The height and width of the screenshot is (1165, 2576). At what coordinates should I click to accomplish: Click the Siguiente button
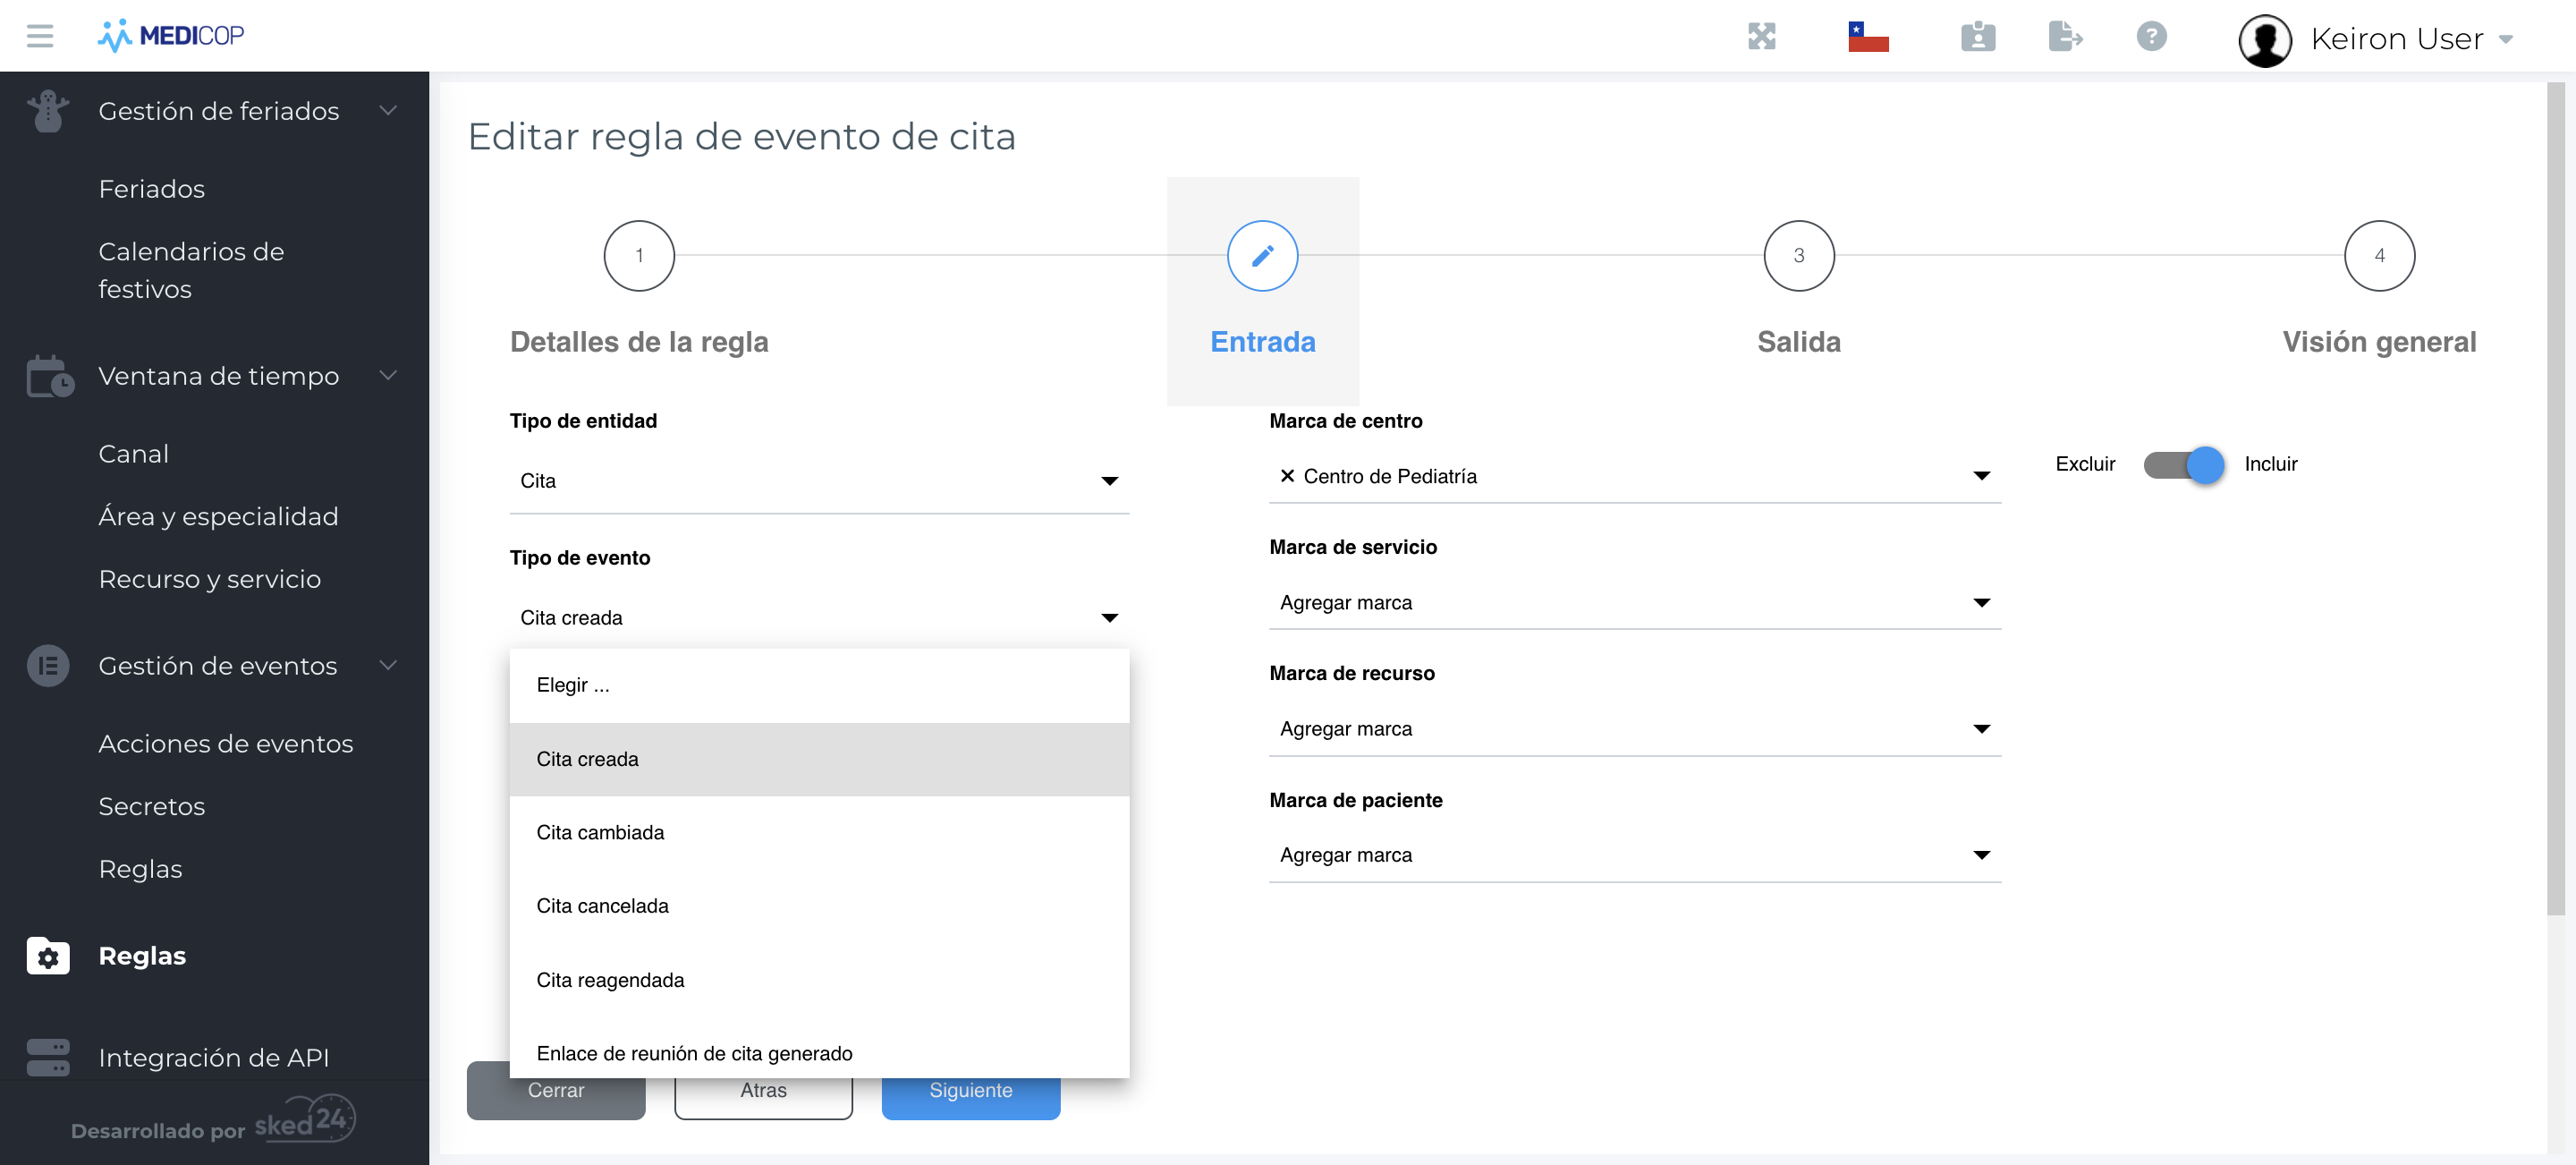970,1090
